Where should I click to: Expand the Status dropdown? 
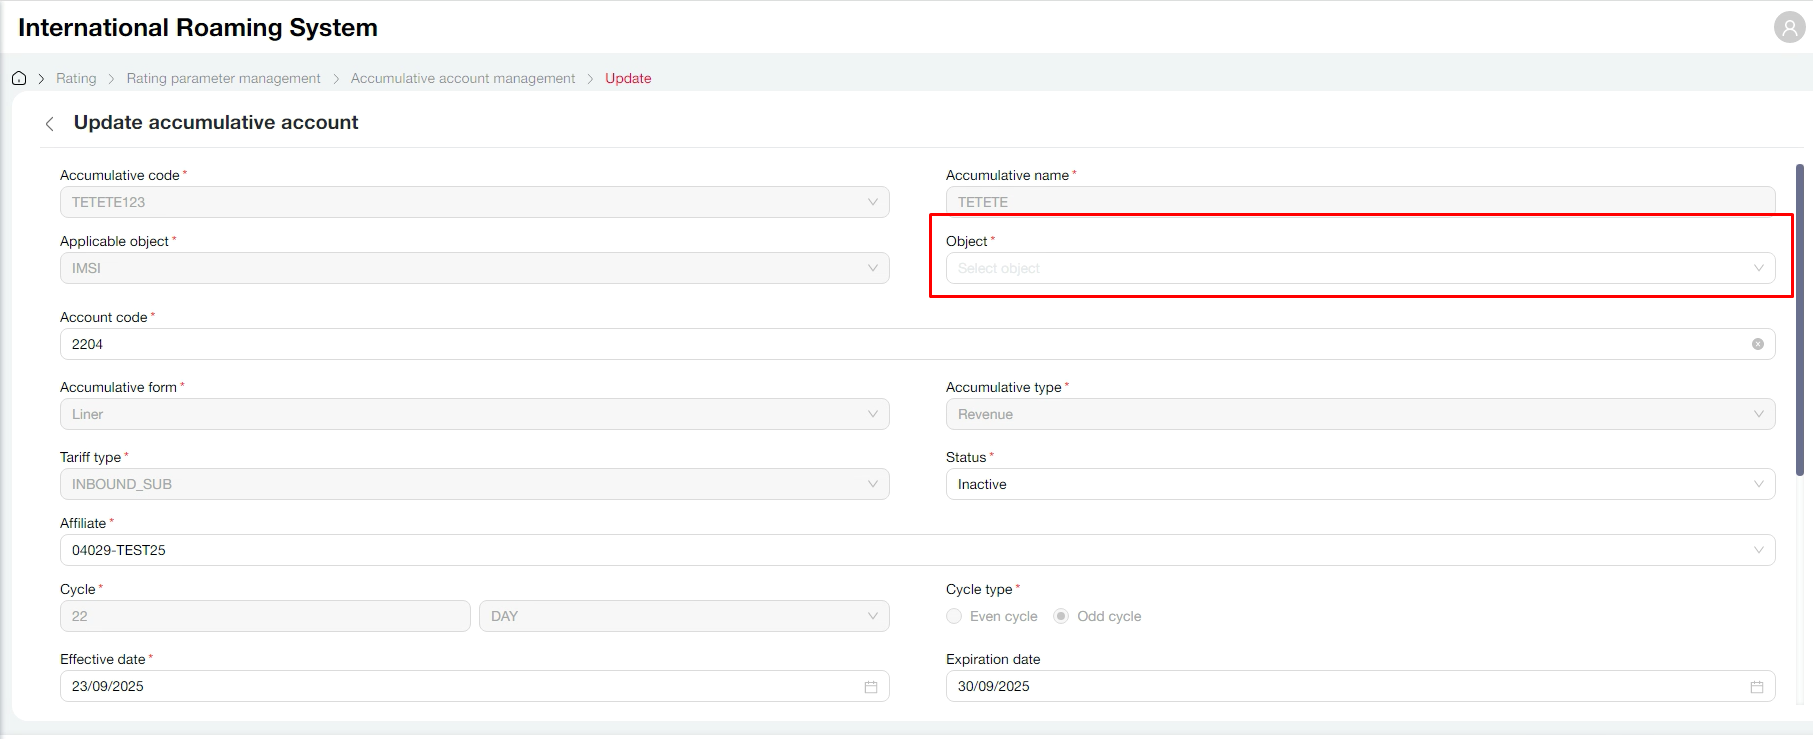tap(1360, 484)
